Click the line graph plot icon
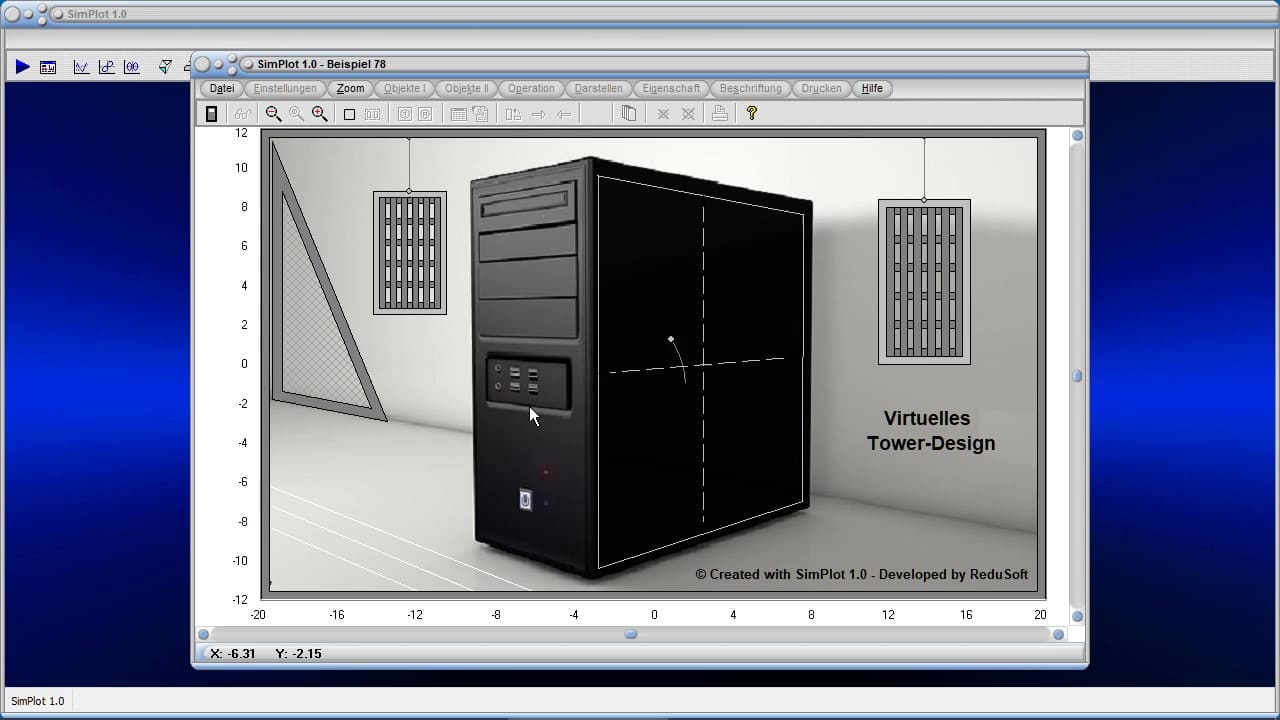This screenshot has height=720, width=1280. point(81,67)
